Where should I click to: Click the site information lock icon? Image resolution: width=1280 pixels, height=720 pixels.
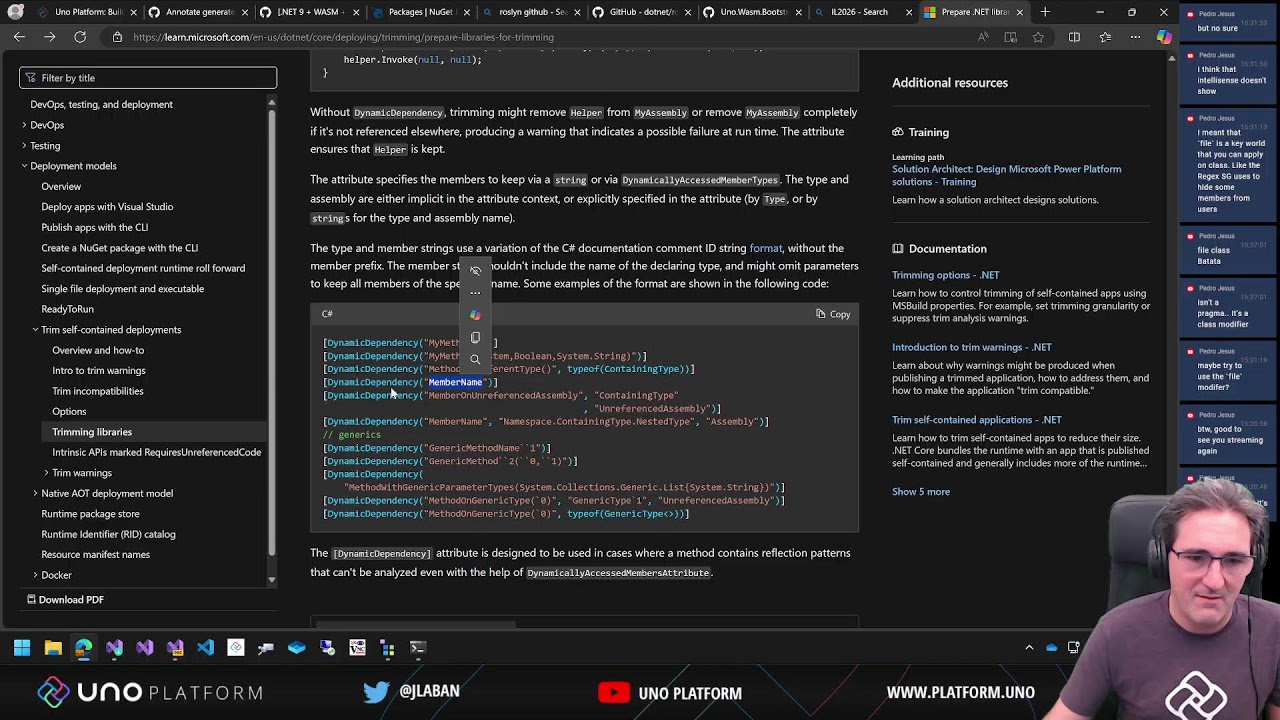(x=117, y=37)
